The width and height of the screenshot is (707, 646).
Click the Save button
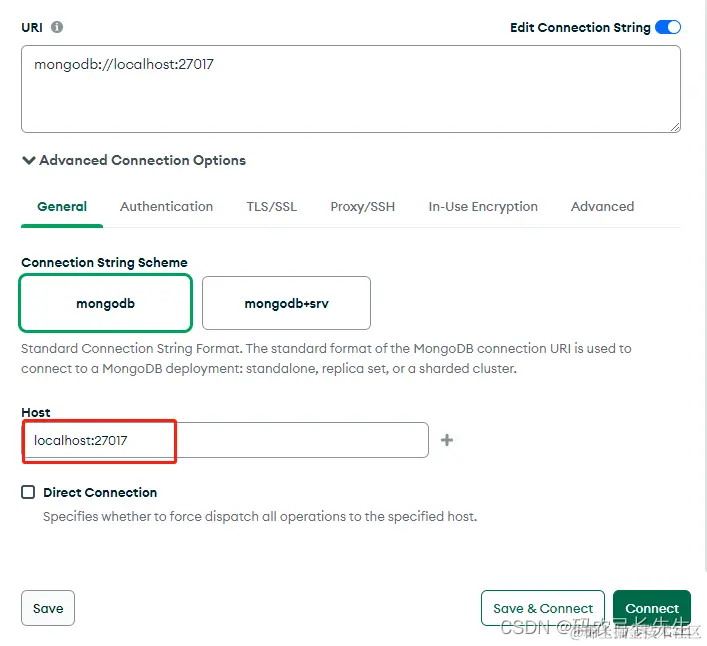point(48,608)
